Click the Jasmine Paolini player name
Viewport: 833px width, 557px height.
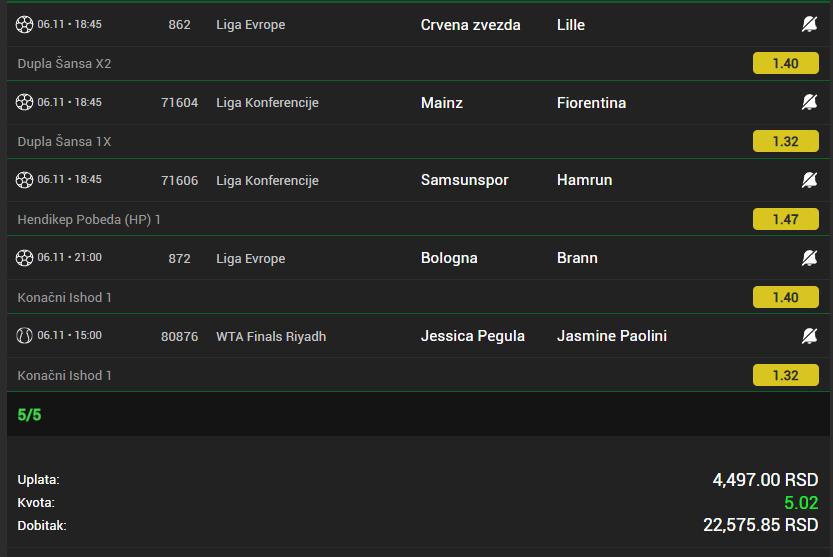[611, 336]
